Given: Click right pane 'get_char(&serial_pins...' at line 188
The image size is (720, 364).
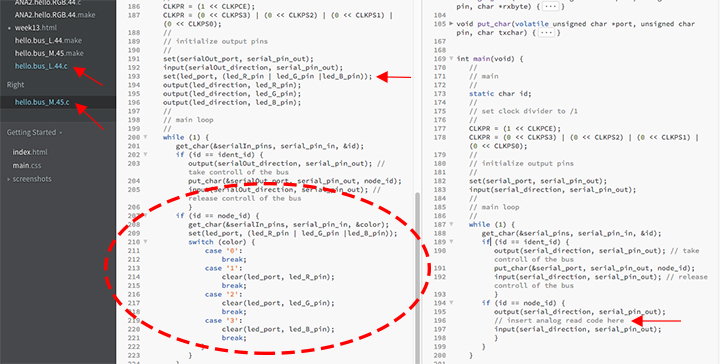Looking at the screenshot, I should (571, 233).
